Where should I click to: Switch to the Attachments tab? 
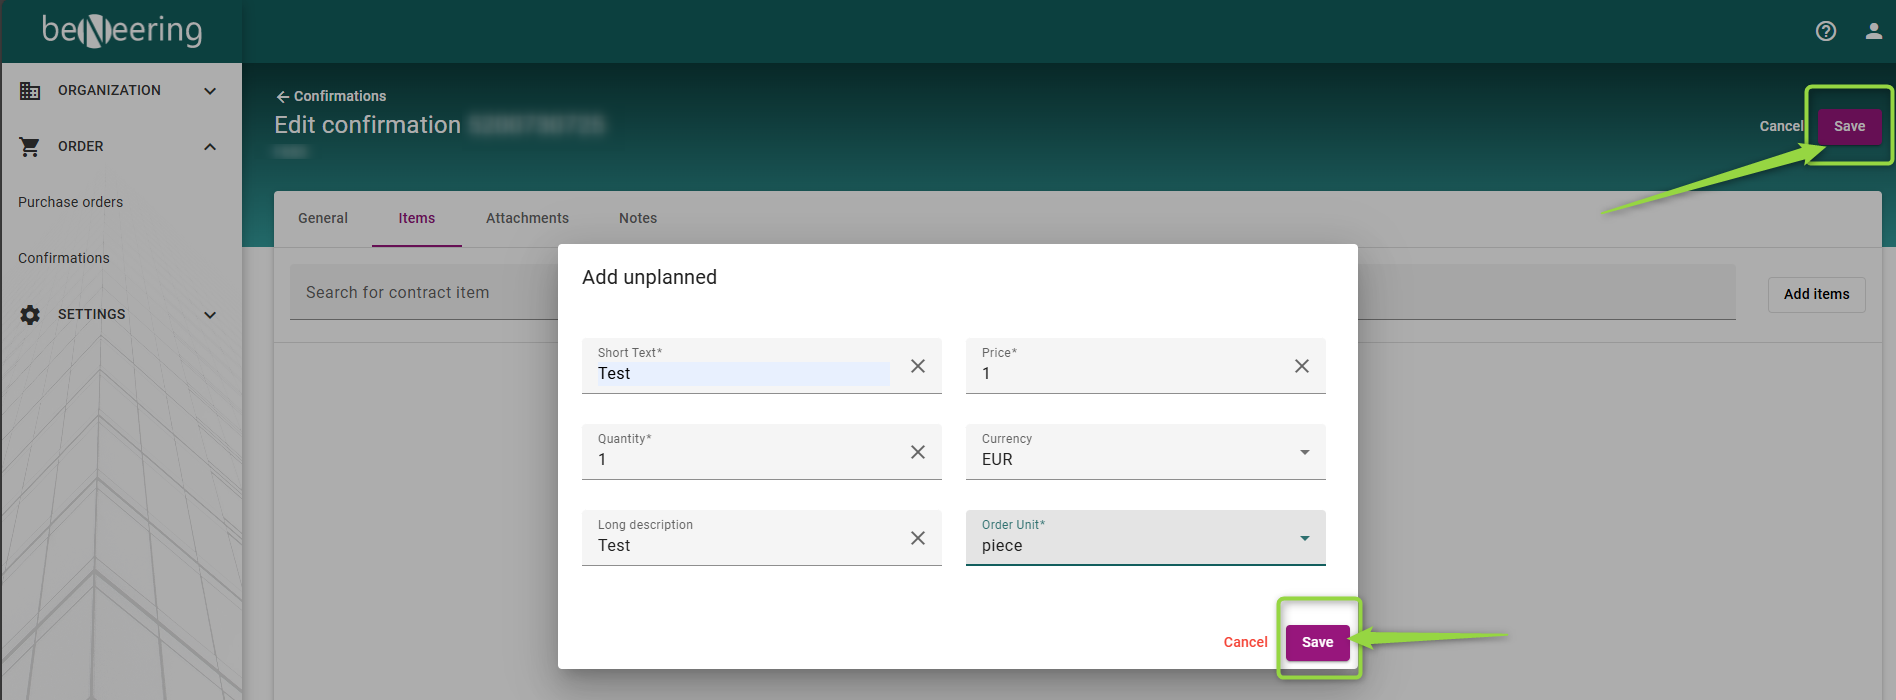tap(527, 218)
